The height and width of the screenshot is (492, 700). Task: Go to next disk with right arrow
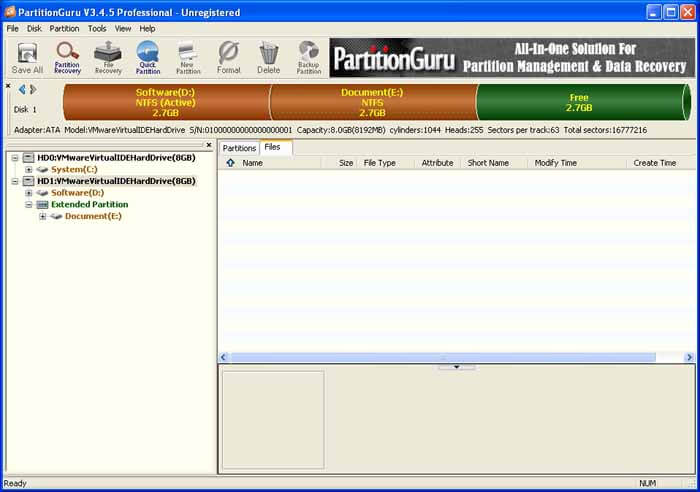33,90
